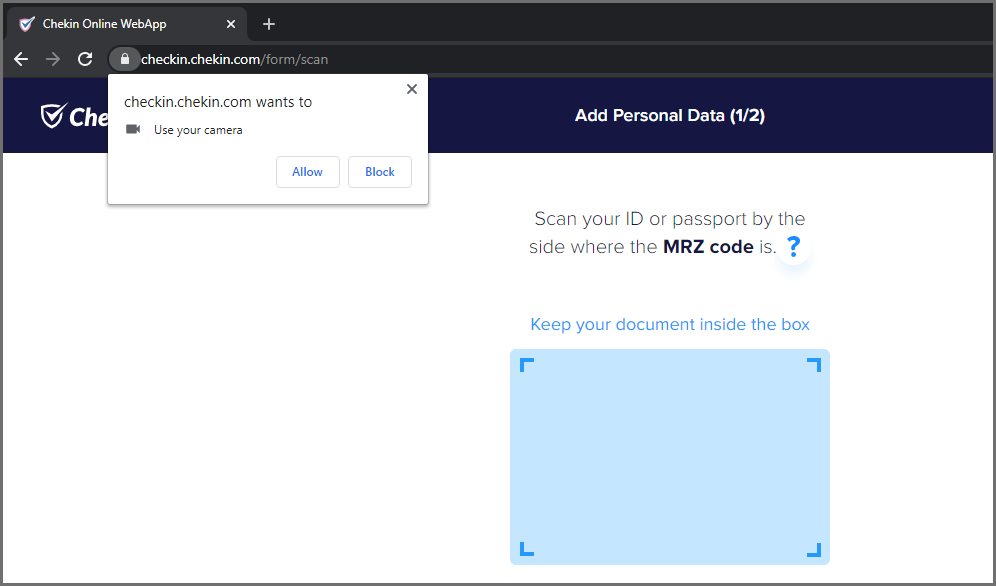Viewport: 996px width, 586px height.
Task: Block camera access in the permission prompt
Action: tap(379, 172)
